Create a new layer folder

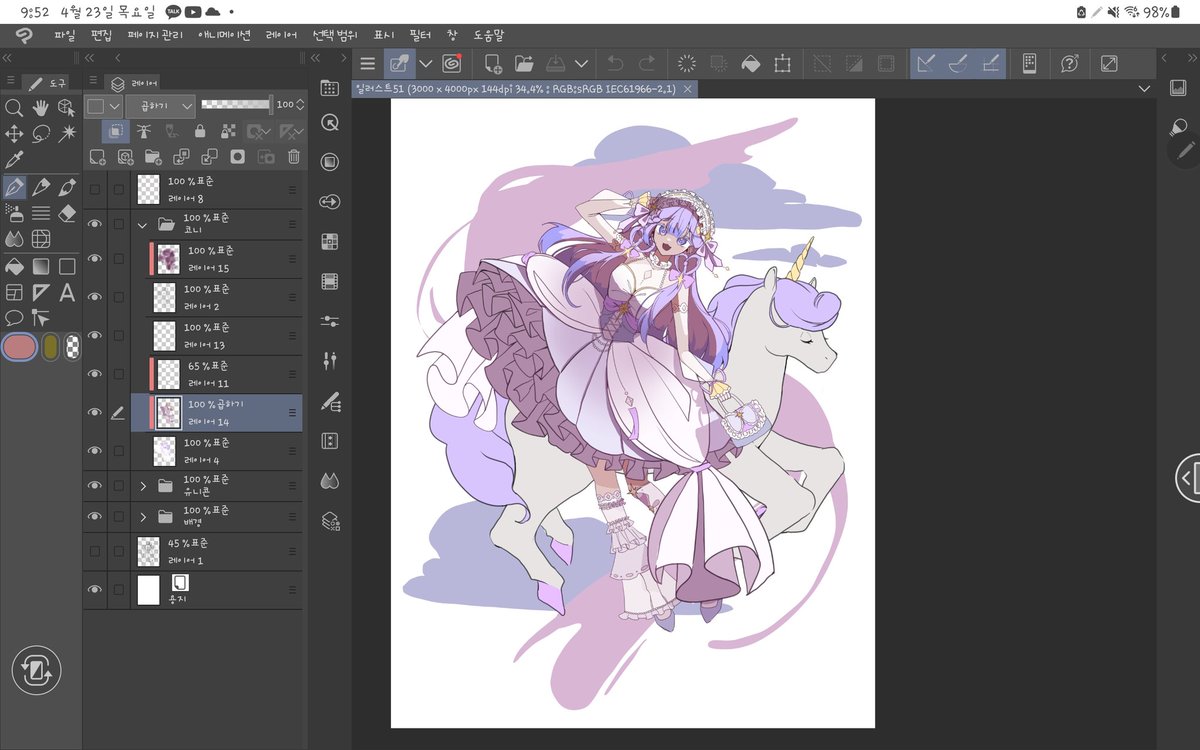click(x=153, y=157)
